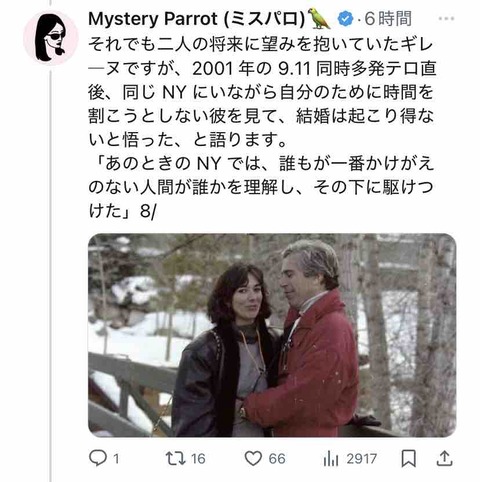This screenshot has height=482, width=480.
Task: Click the retweet count 16
Action: tap(198, 459)
